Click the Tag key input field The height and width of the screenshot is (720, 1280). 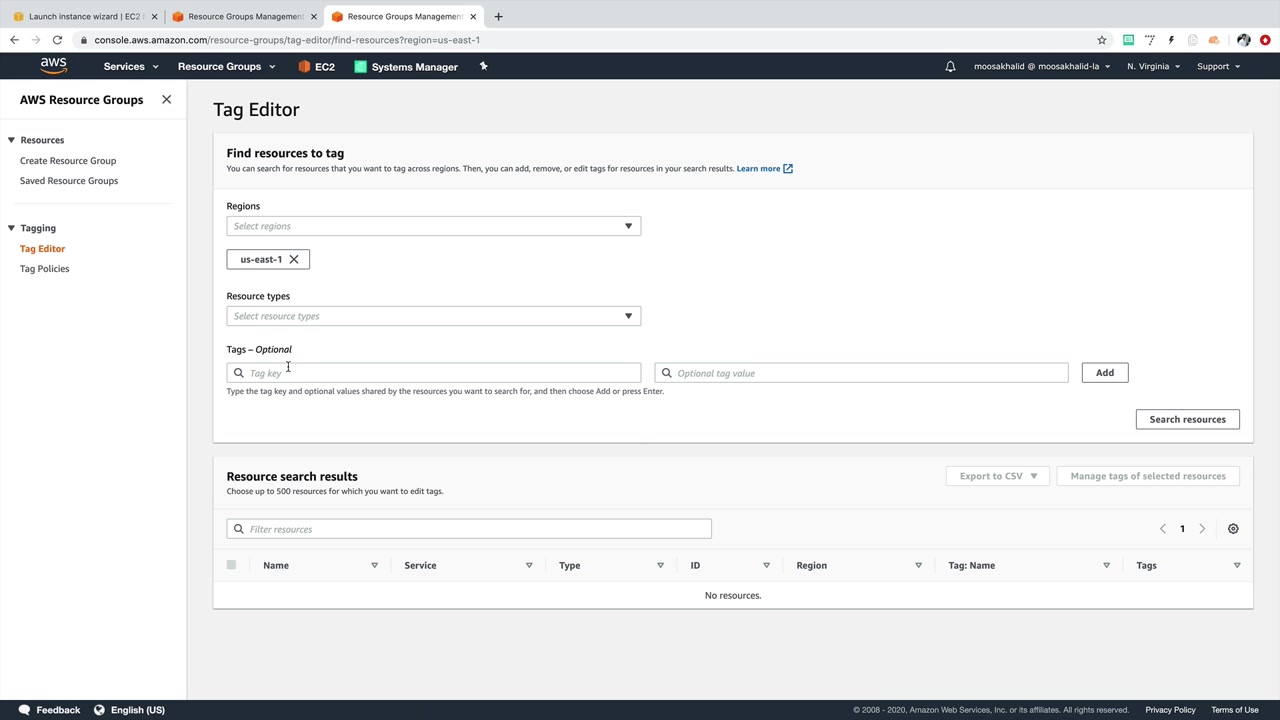point(440,373)
